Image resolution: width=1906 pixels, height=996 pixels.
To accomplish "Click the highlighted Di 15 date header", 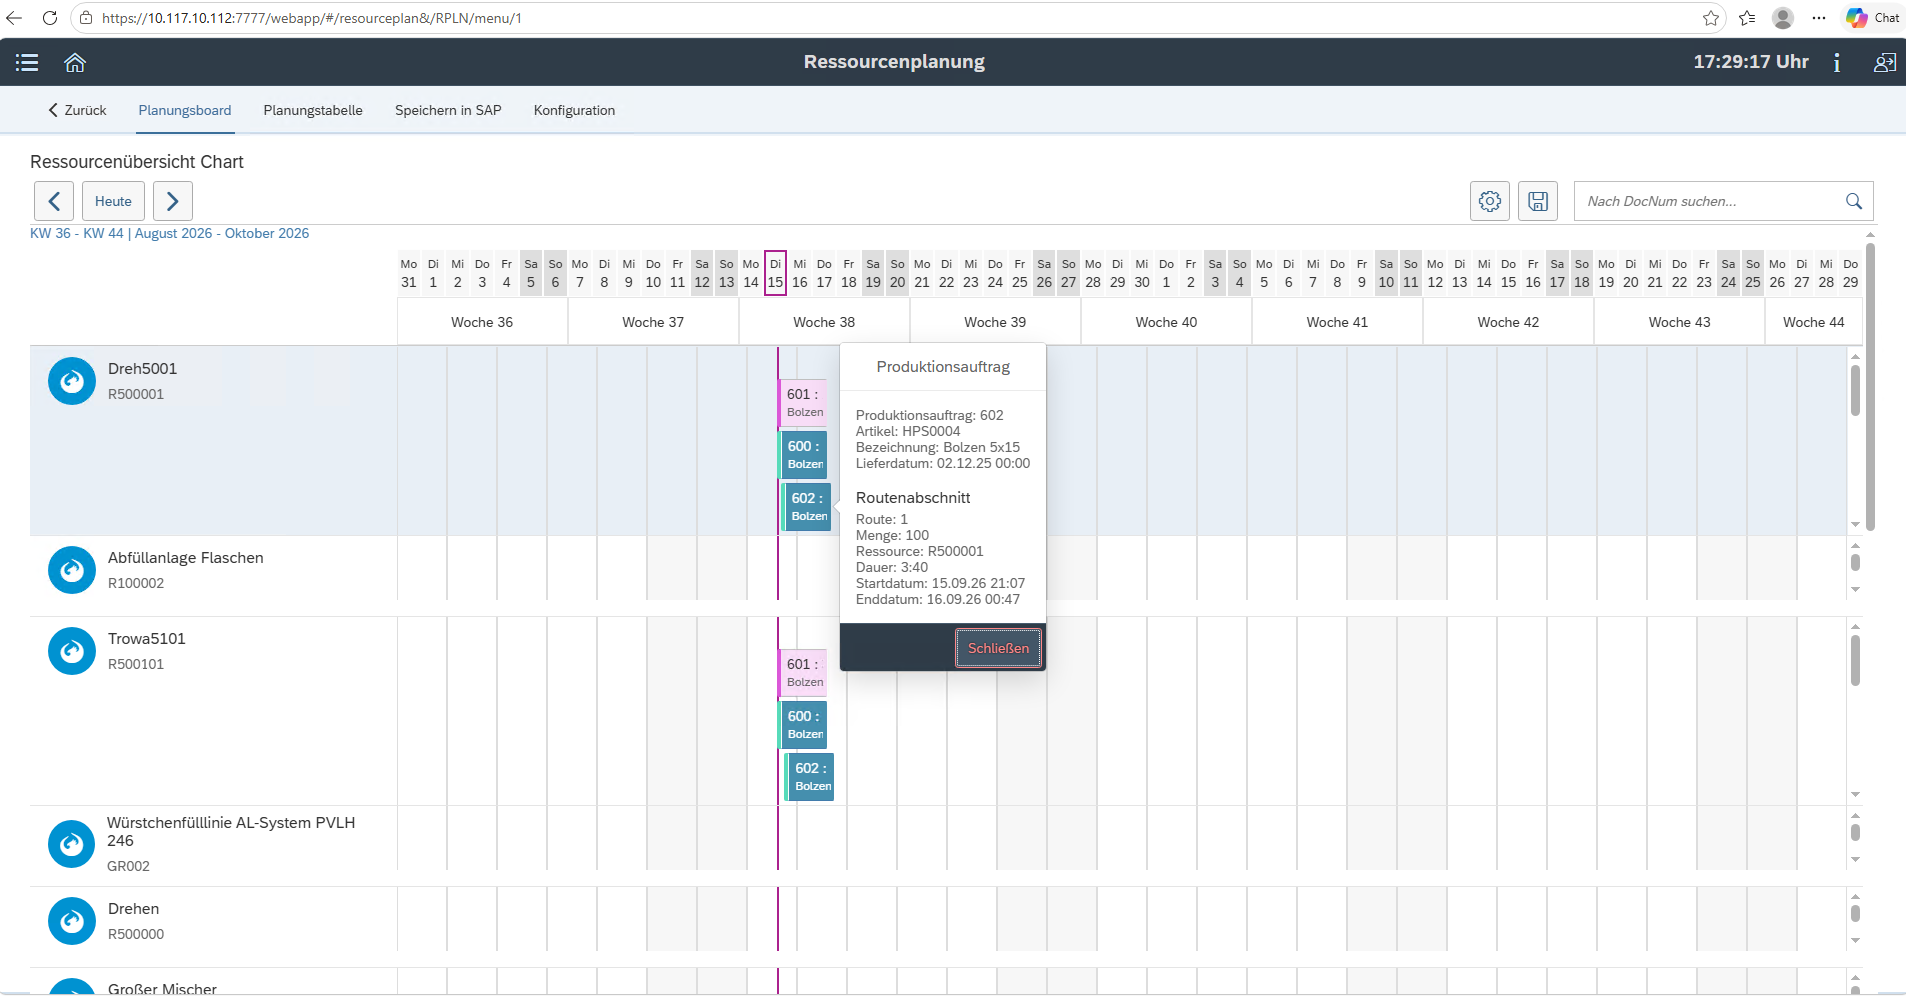I will [775, 273].
